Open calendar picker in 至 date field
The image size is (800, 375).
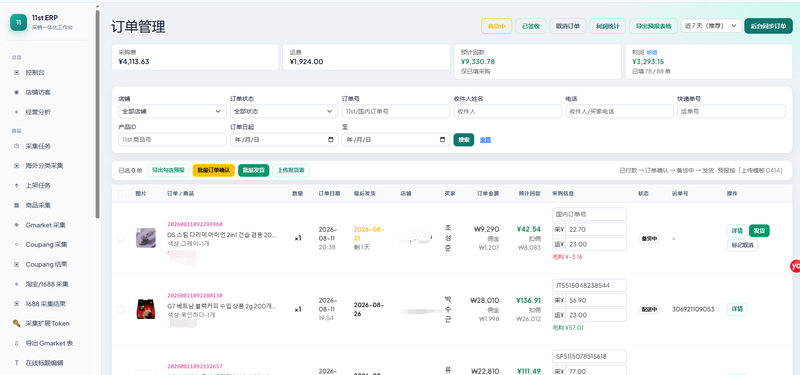[442, 140]
